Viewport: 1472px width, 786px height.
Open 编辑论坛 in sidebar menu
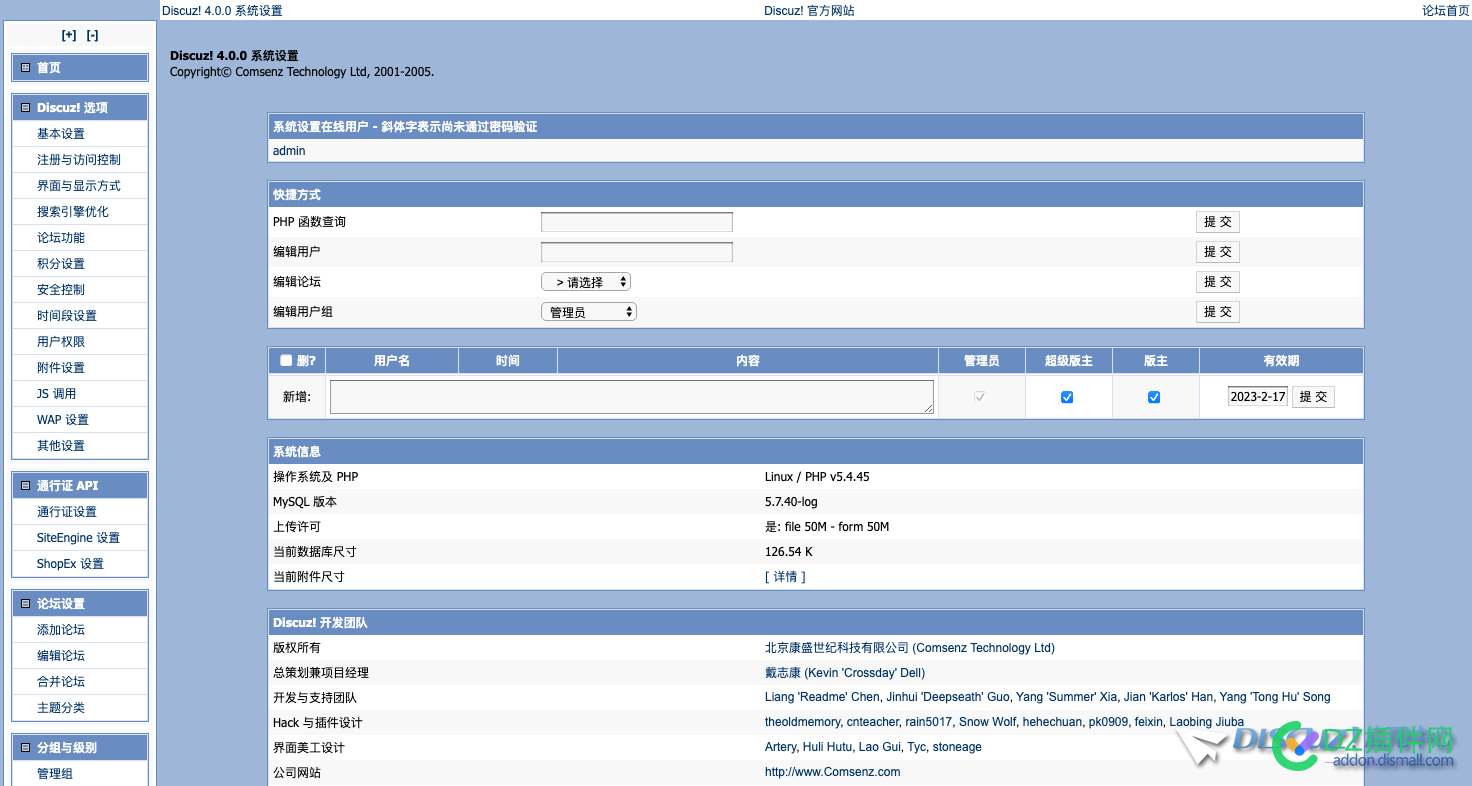click(x=61, y=656)
